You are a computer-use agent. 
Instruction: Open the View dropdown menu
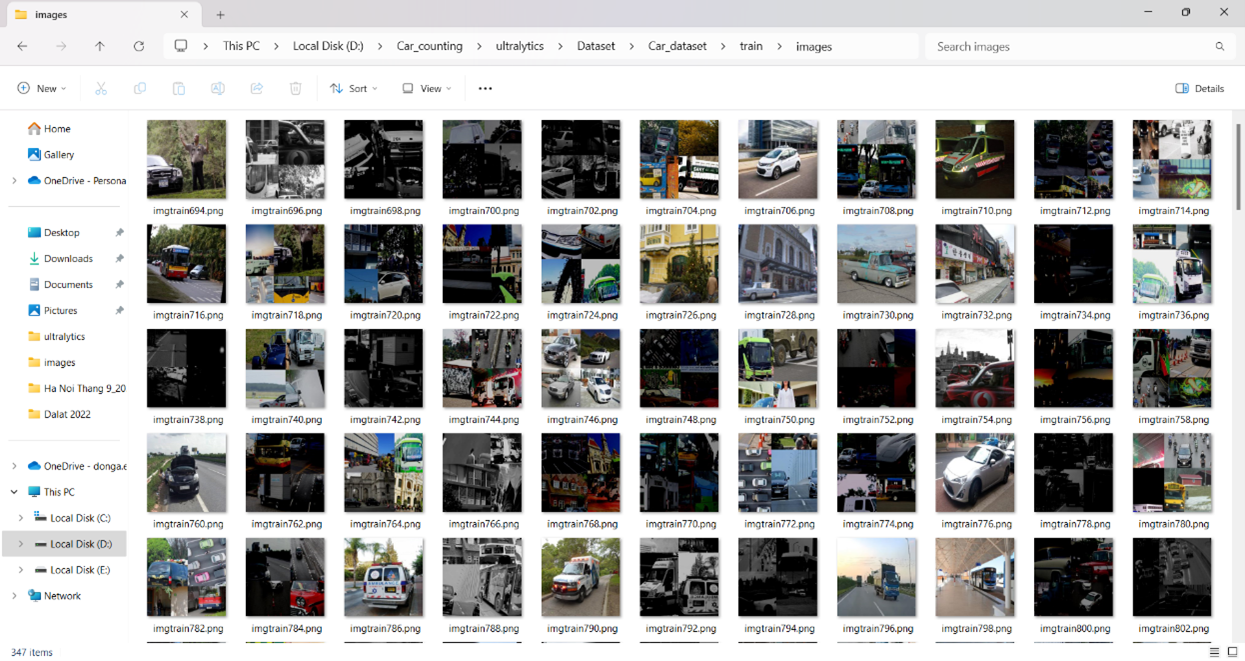[427, 88]
